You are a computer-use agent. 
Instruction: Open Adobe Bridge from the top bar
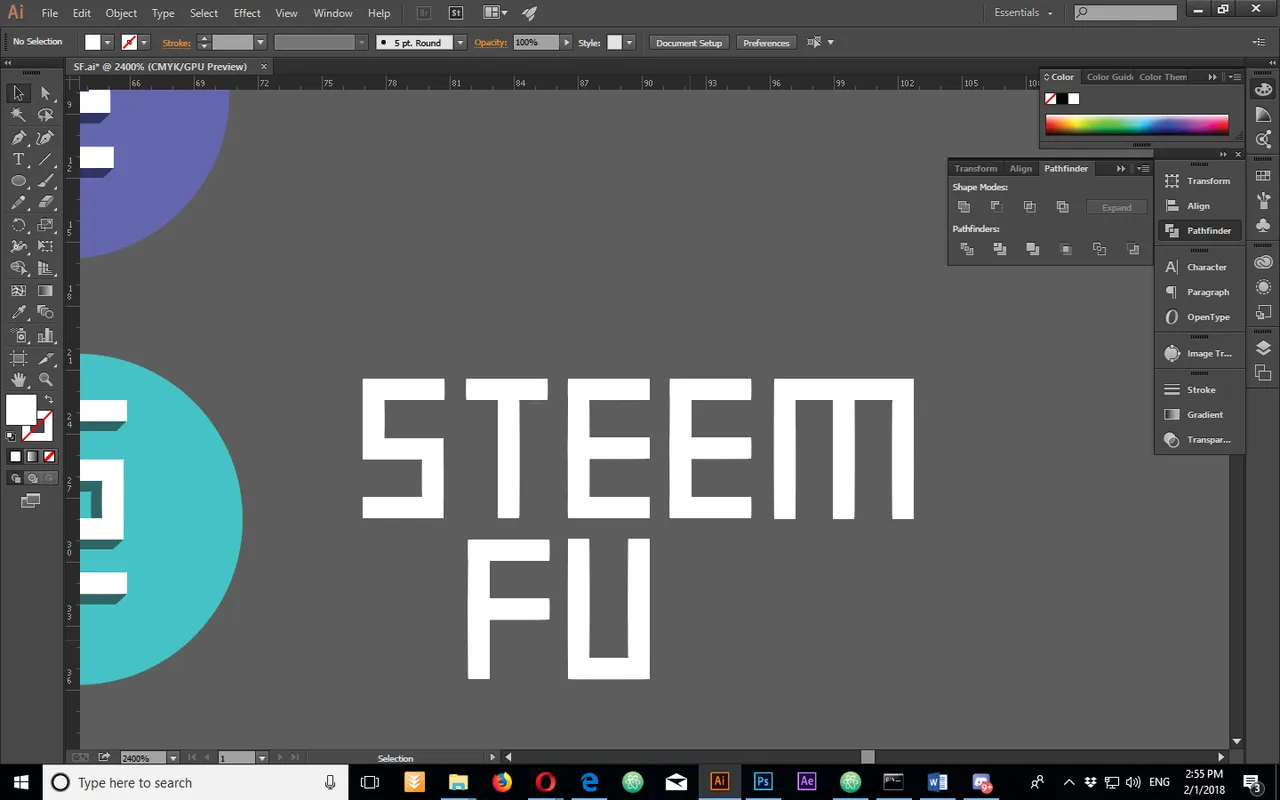[424, 13]
